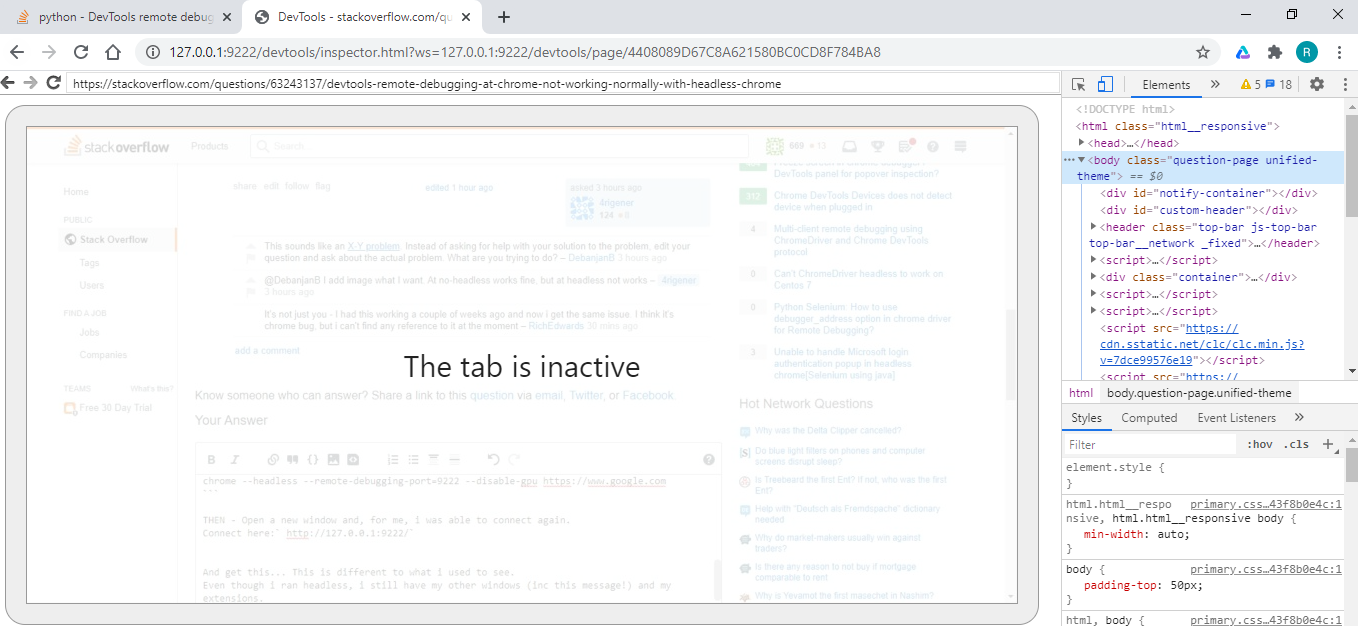Click Chrome's browser forward button
The width and height of the screenshot is (1358, 626).
point(49,52)
